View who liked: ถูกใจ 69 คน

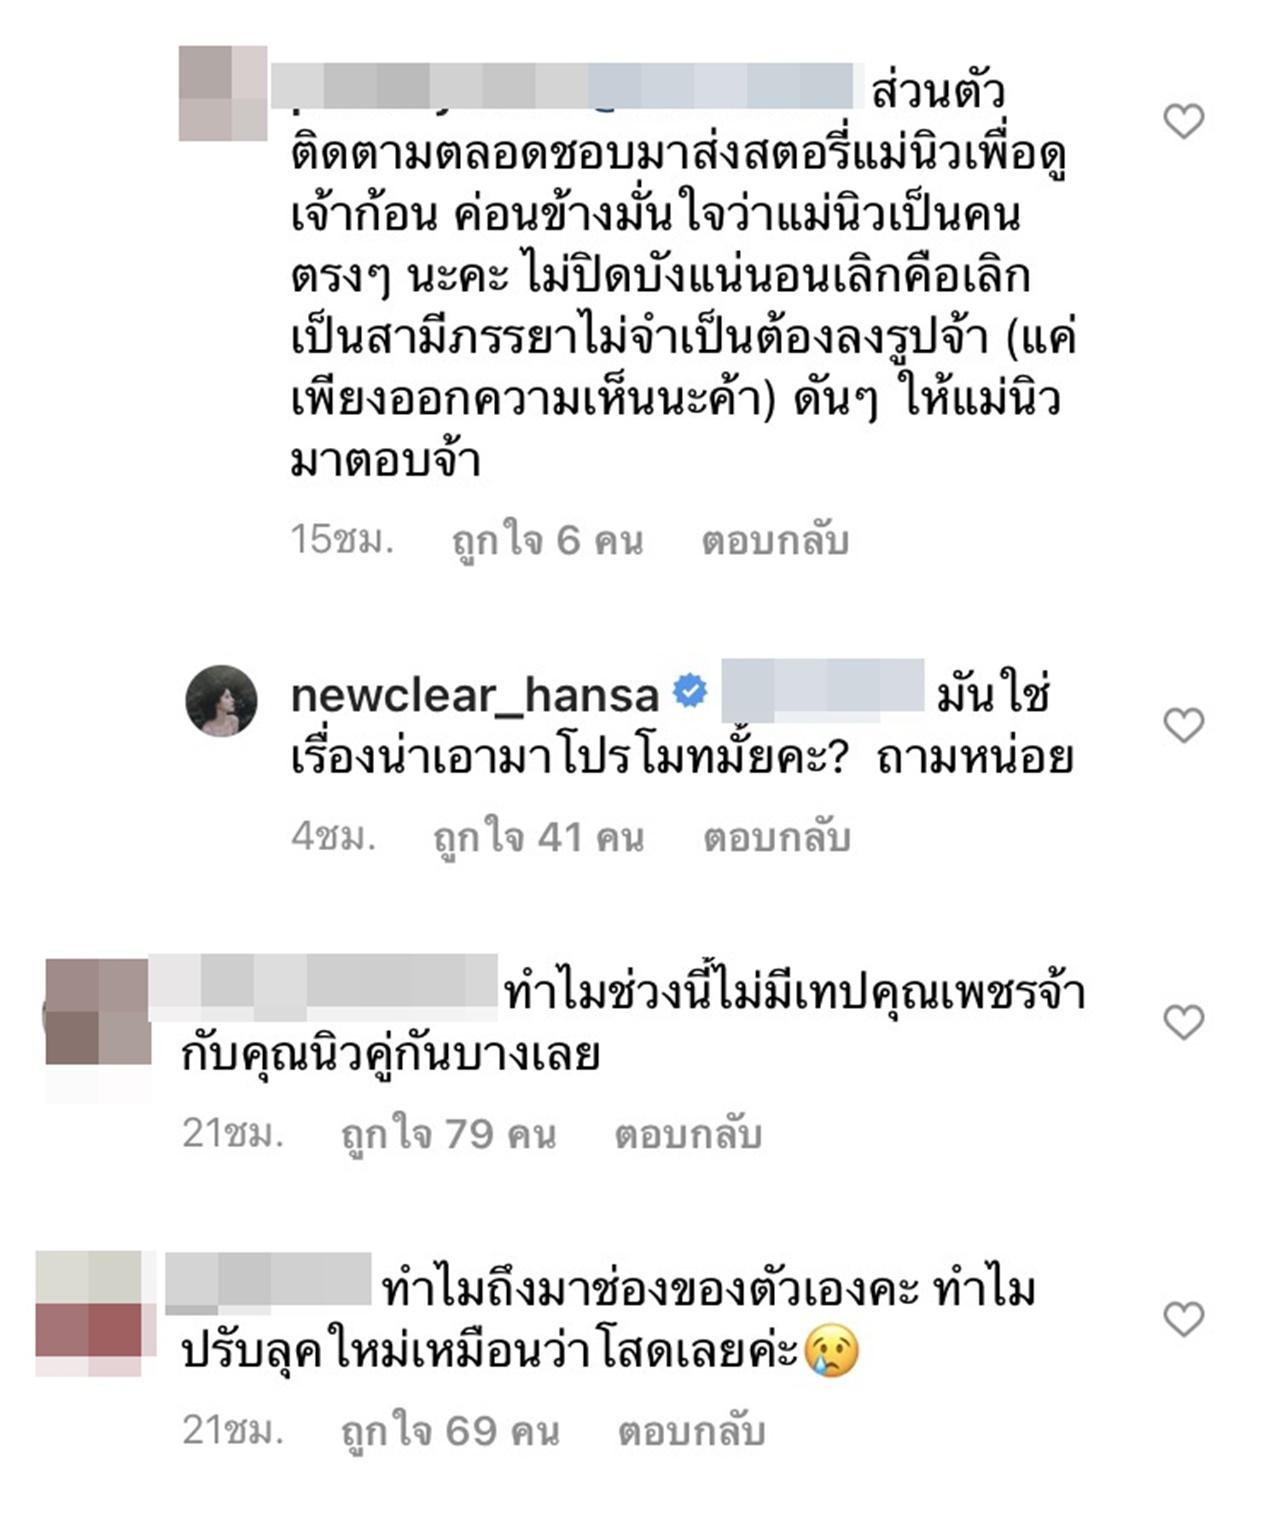tap(450, 1431)
